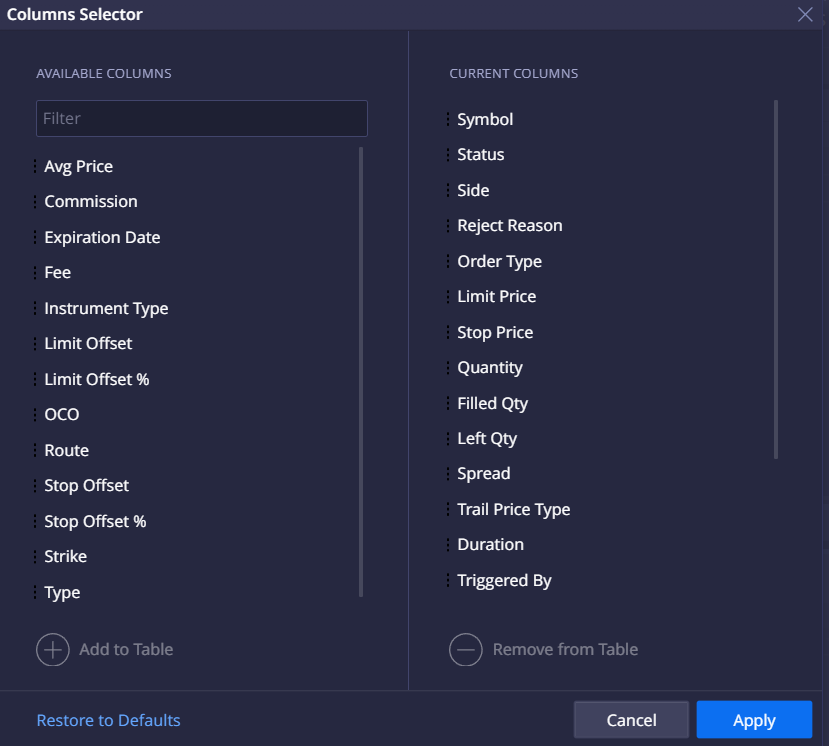
Task: Click the drag handle beside Symbol
Action: click(448, 120)
